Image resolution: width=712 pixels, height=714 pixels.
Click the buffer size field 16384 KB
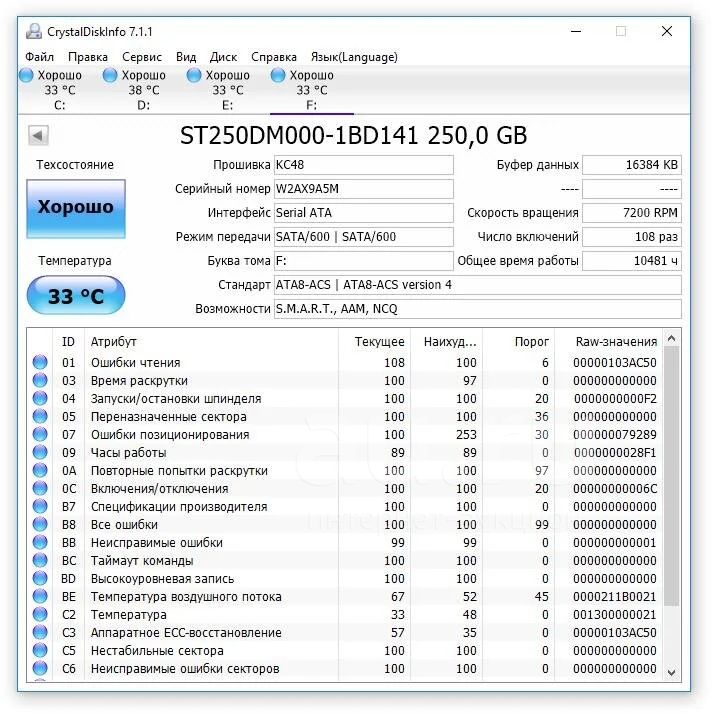click(x=632, y=165)
